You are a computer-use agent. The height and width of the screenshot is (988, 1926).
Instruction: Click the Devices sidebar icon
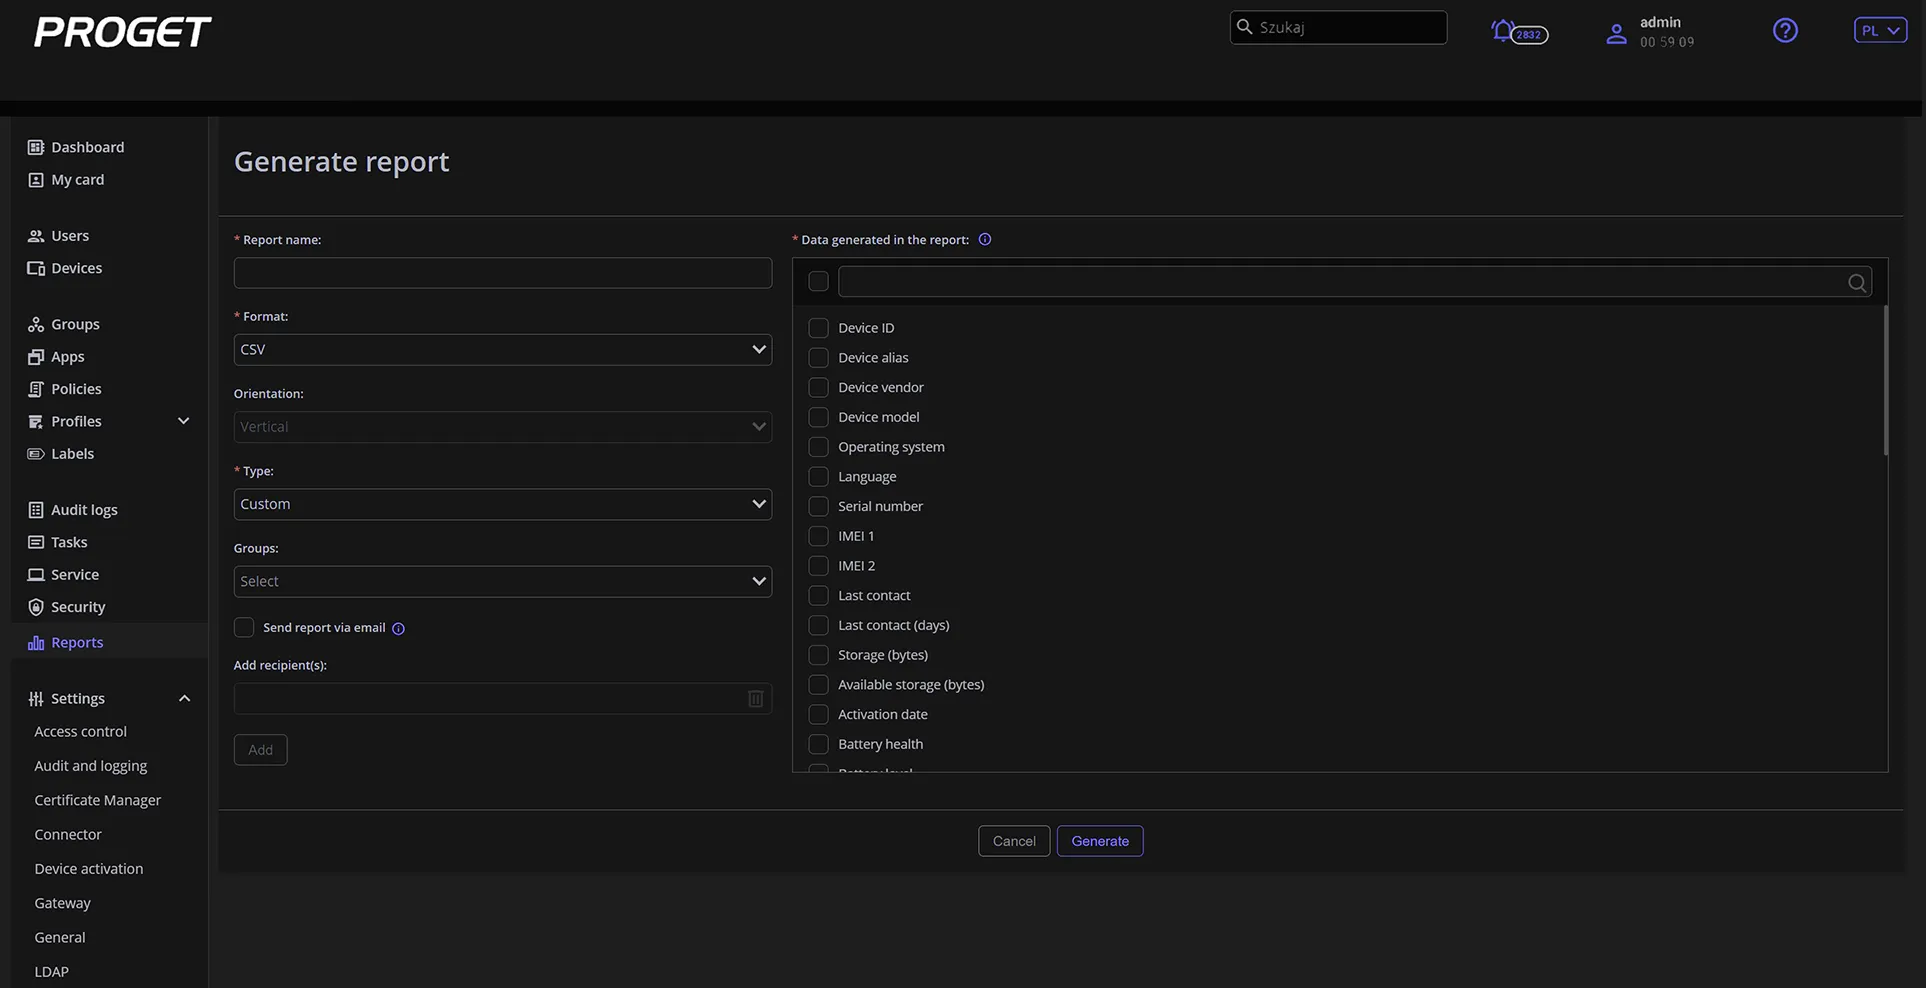pyautogui.click(x=36, y=268)
